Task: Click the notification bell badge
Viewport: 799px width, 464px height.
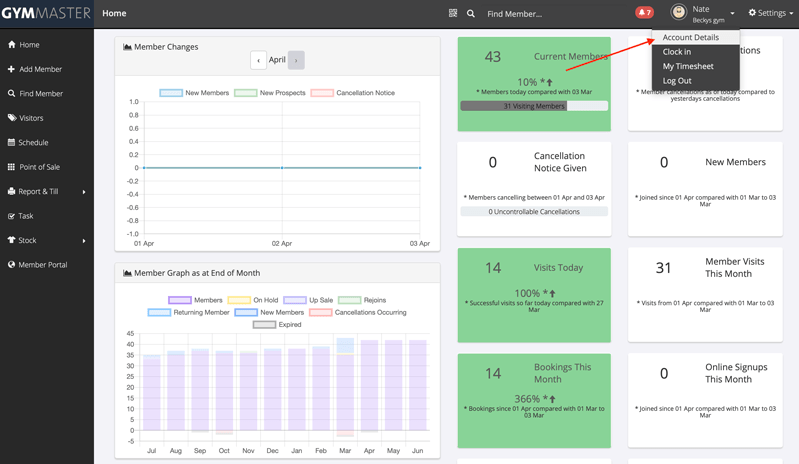Action: pyautogui.click(x=644, y=13)
